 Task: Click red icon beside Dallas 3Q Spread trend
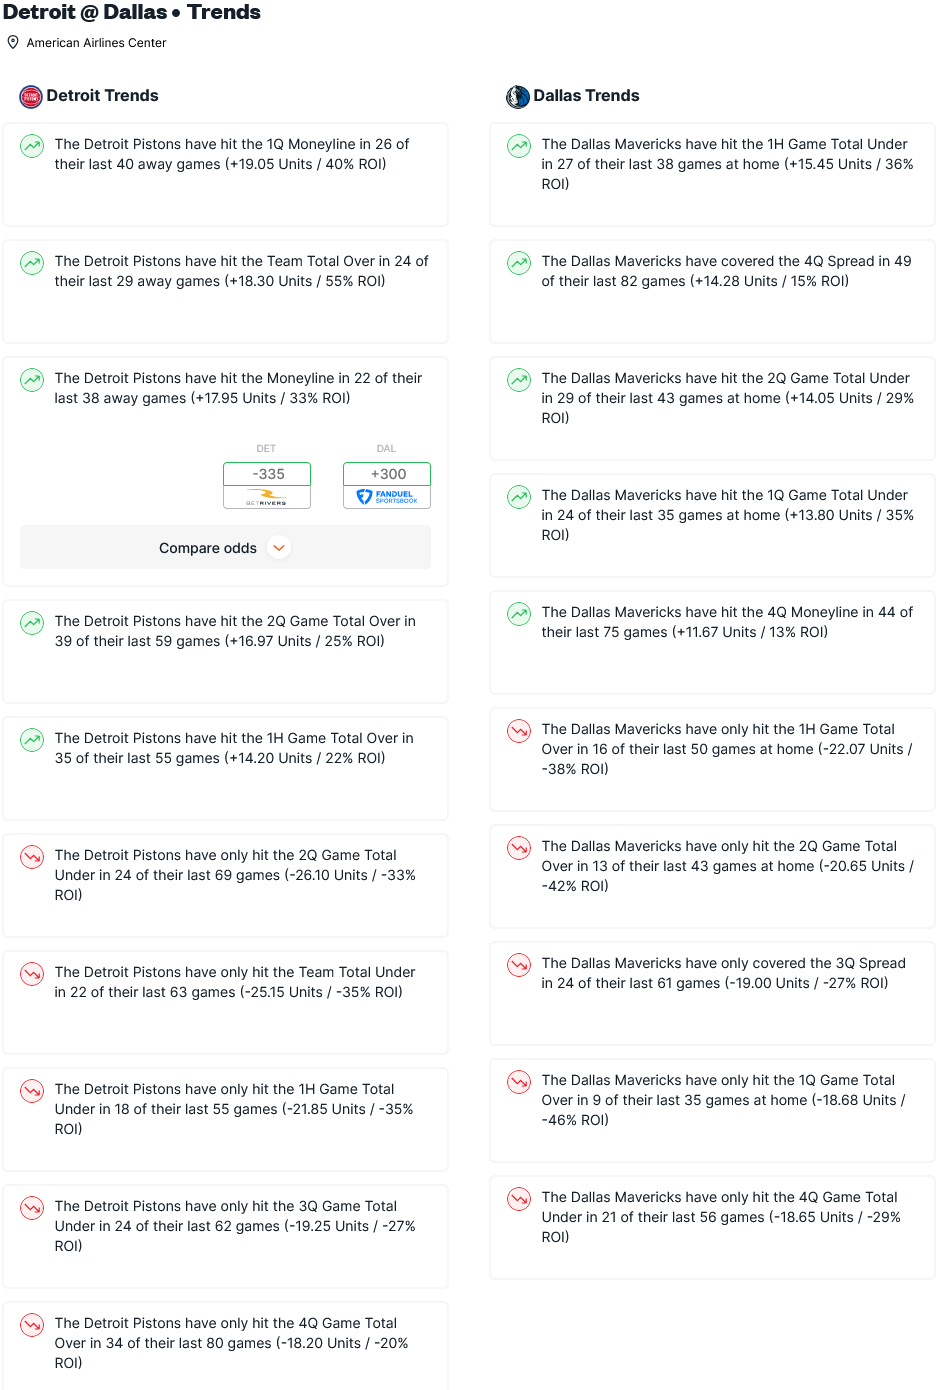[x=519, y=965]
